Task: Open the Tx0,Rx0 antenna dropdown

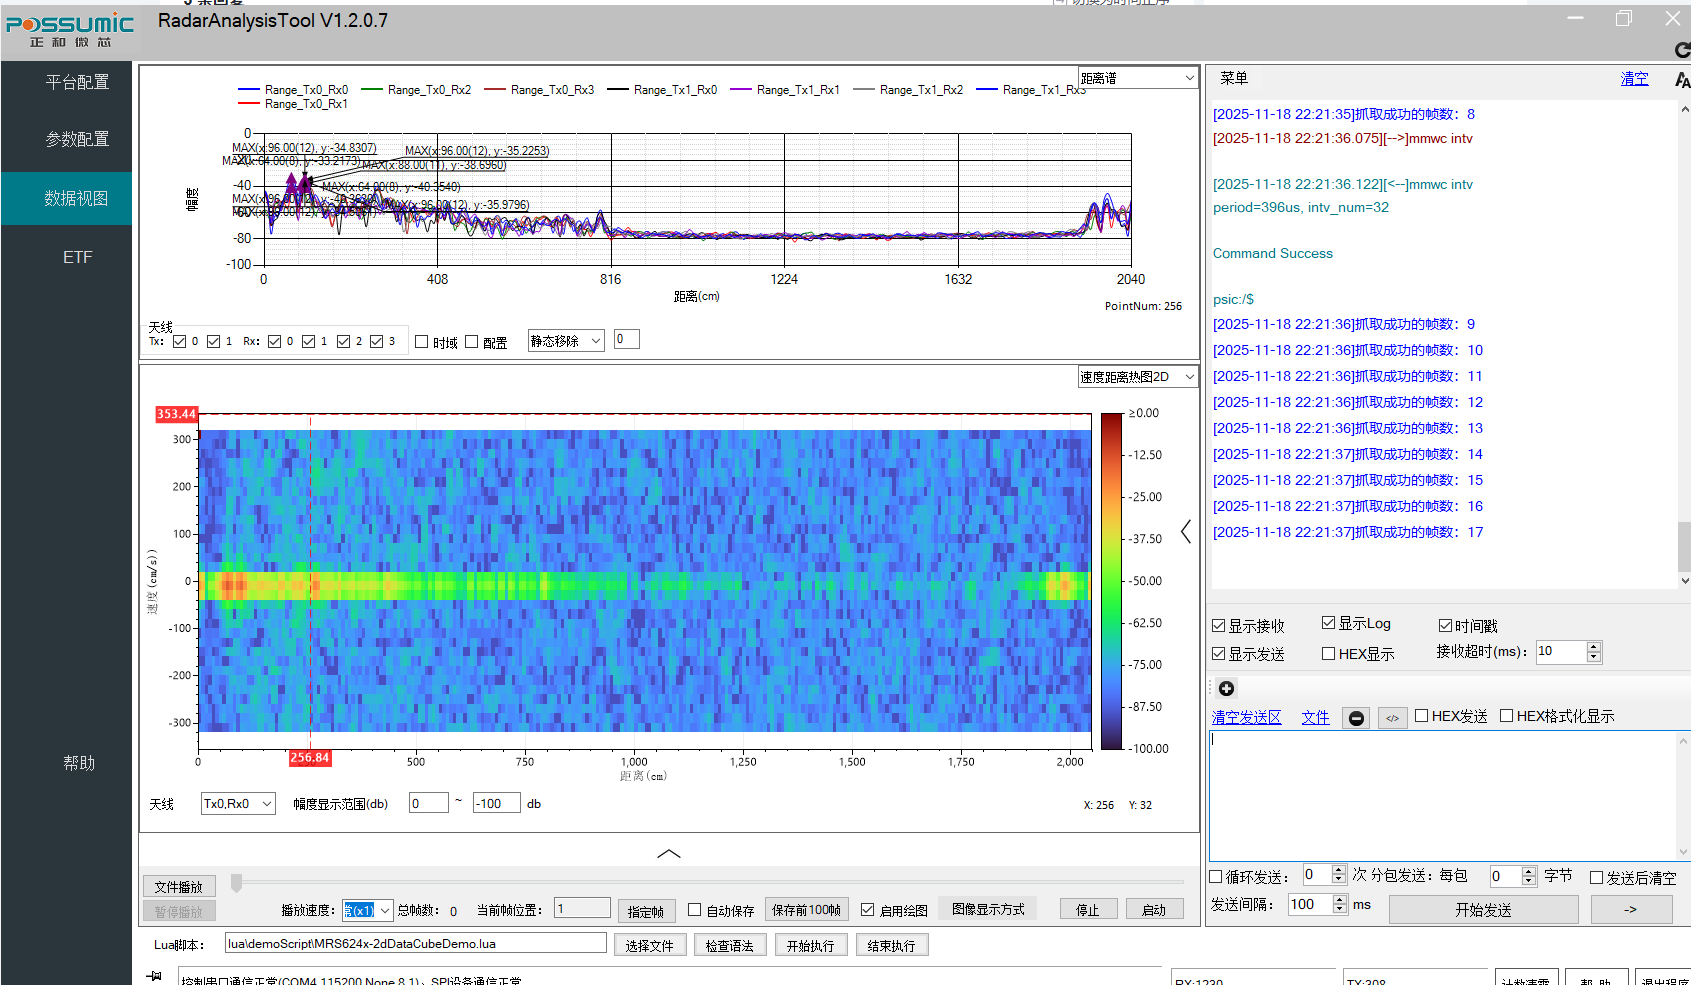Action: tap(238, 804)
